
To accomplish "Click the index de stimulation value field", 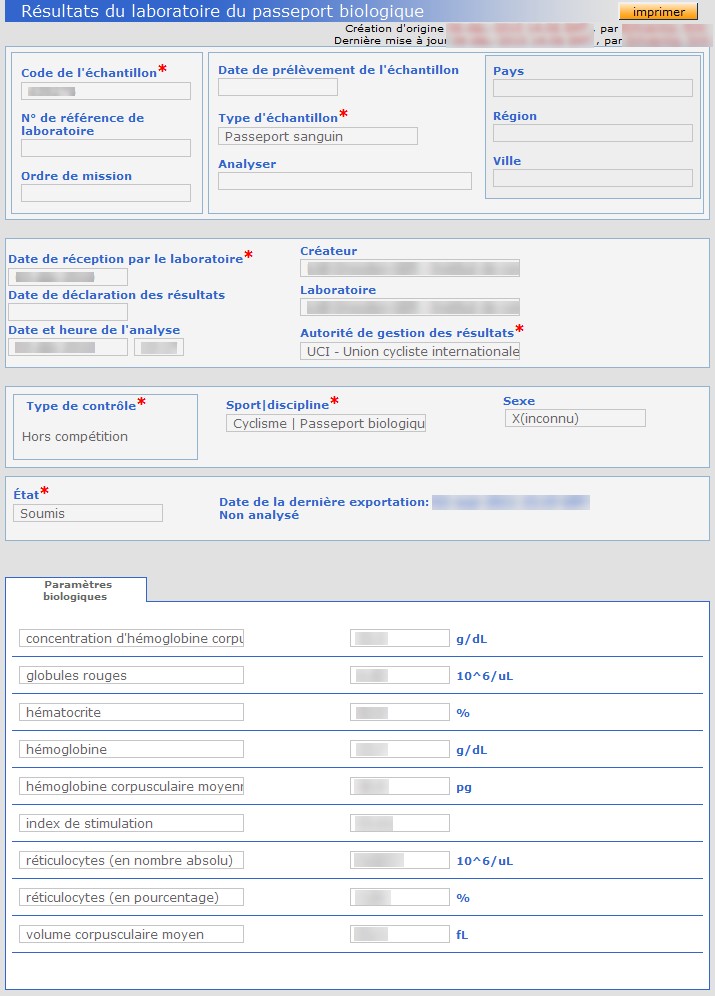I will (399, 824).
